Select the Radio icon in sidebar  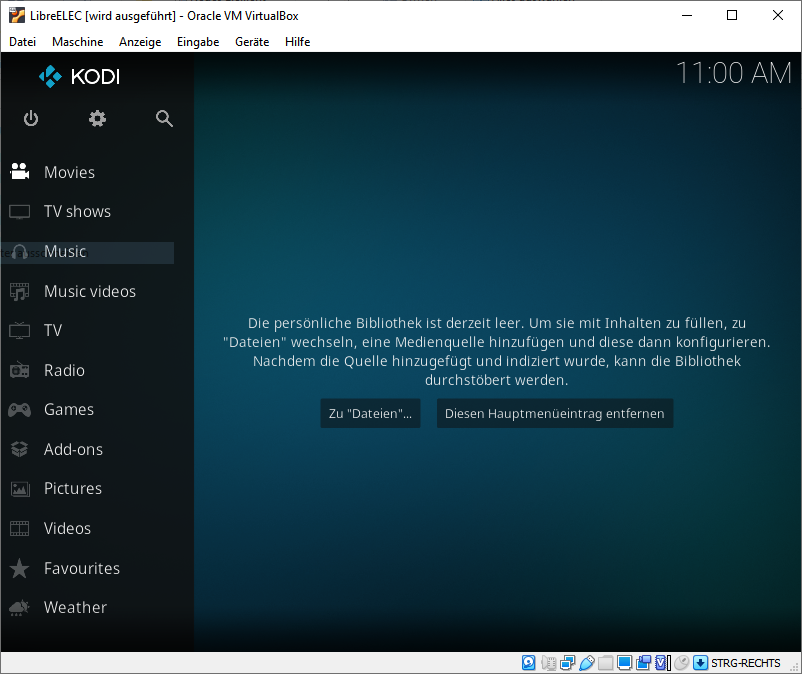[19, 370]
